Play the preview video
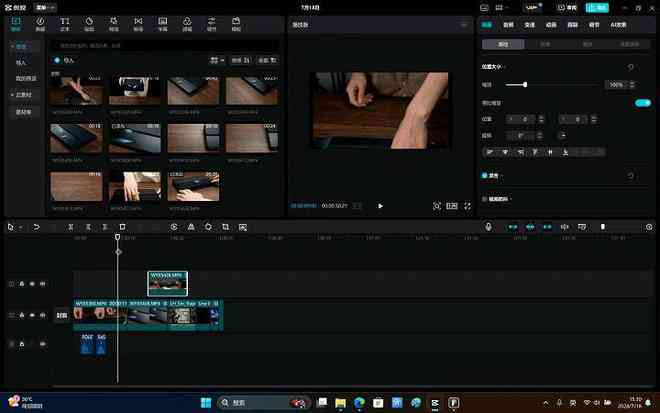 click(x=380, y=206)
